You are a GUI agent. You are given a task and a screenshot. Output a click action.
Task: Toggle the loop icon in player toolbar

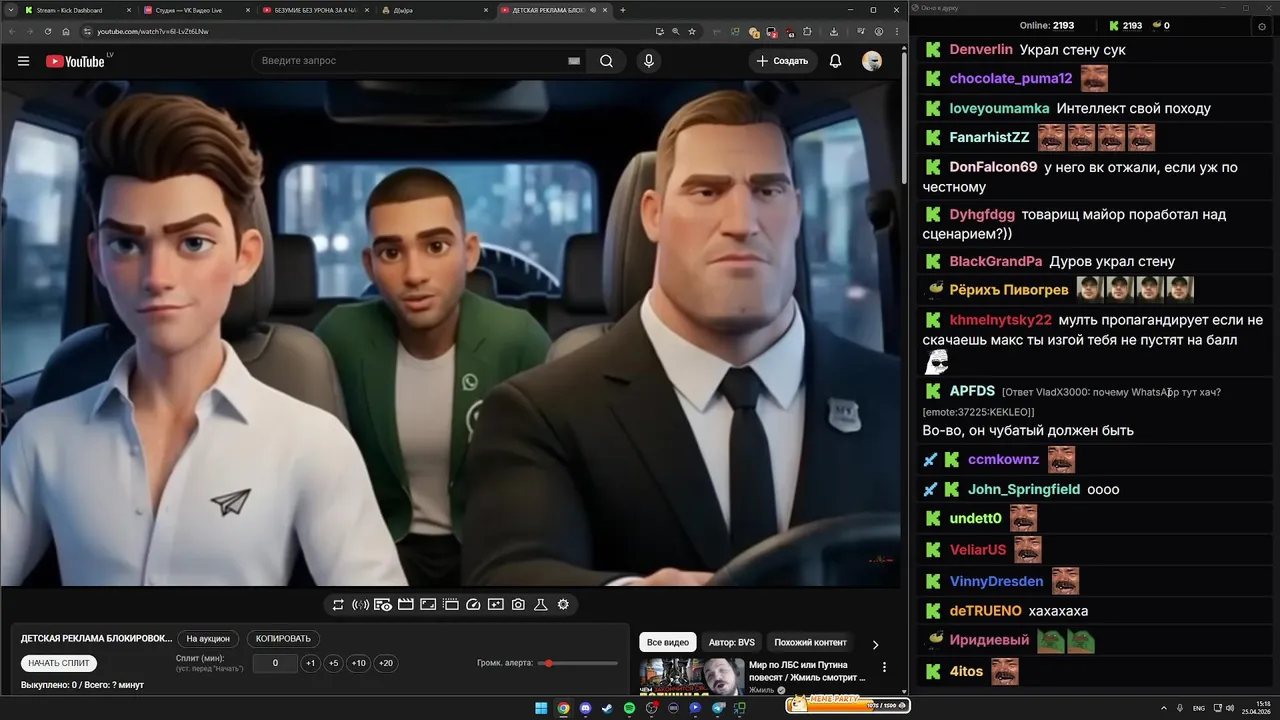click(x=338, y=605)
